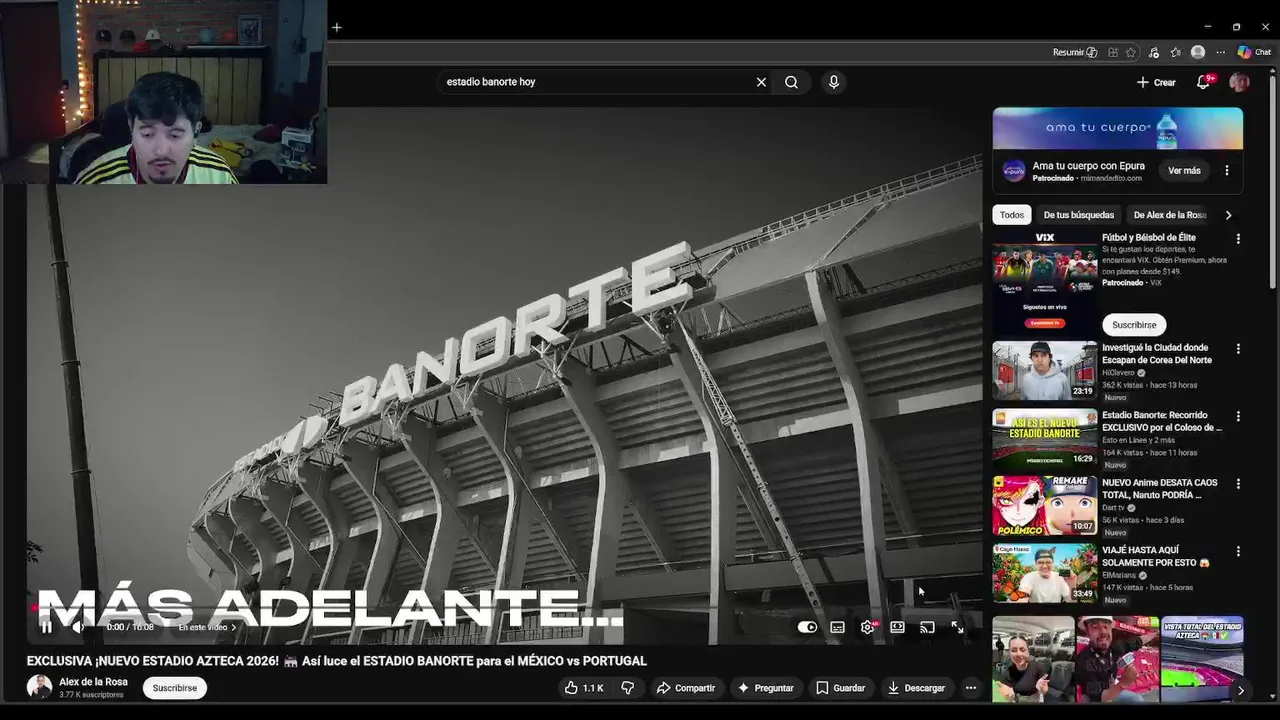1280x720 pixels.
Task: Play NUEVO Anime DESATA CAOS thumbnail
Action: click(x=1044, y=506)
